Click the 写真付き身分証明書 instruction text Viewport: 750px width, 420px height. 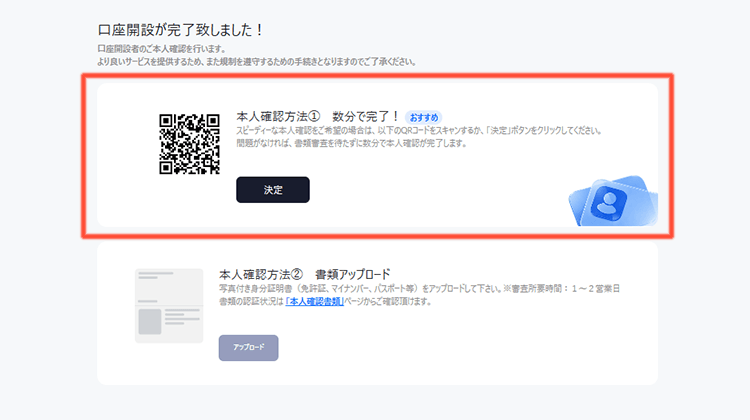pos(360,288)
